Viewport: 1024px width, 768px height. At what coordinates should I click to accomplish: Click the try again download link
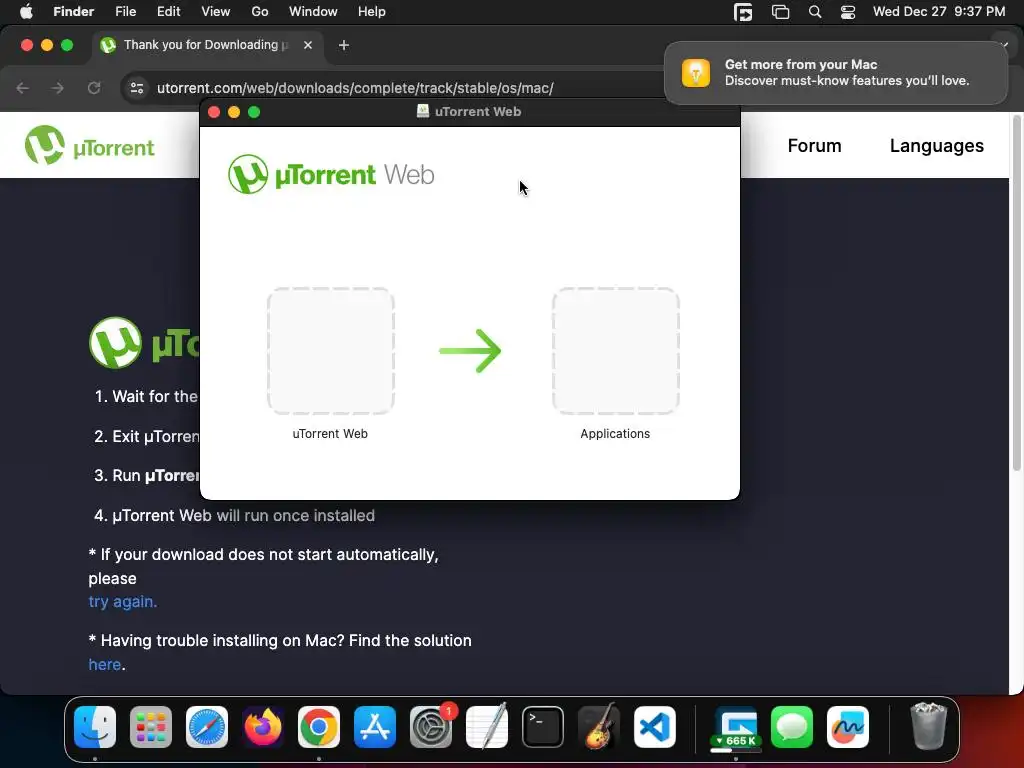pyautogui.click(x=123, y=601)
